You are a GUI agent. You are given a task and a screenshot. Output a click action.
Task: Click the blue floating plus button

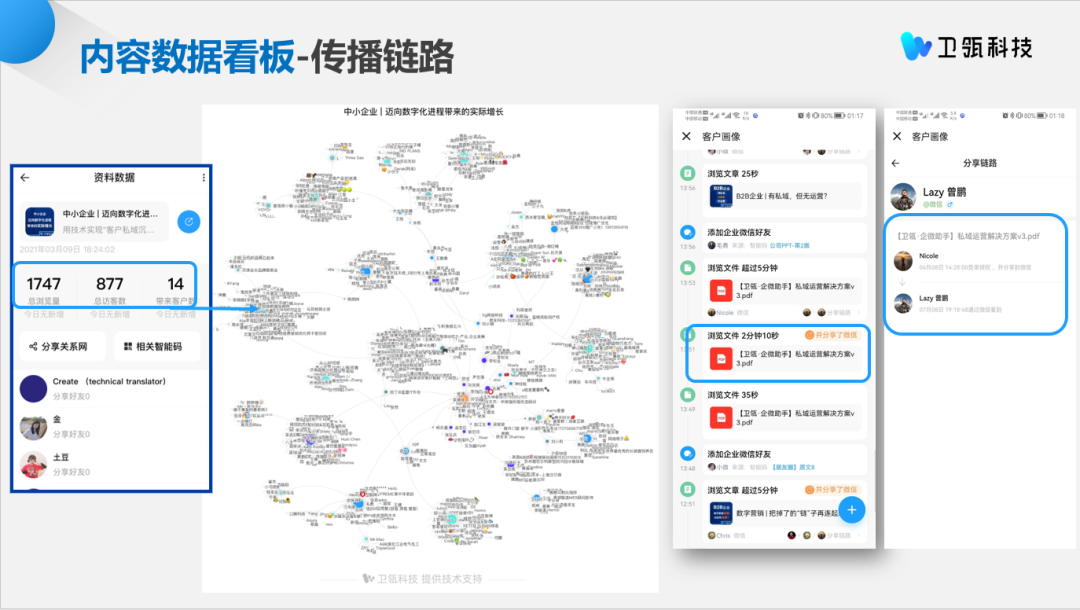[851, 509]
